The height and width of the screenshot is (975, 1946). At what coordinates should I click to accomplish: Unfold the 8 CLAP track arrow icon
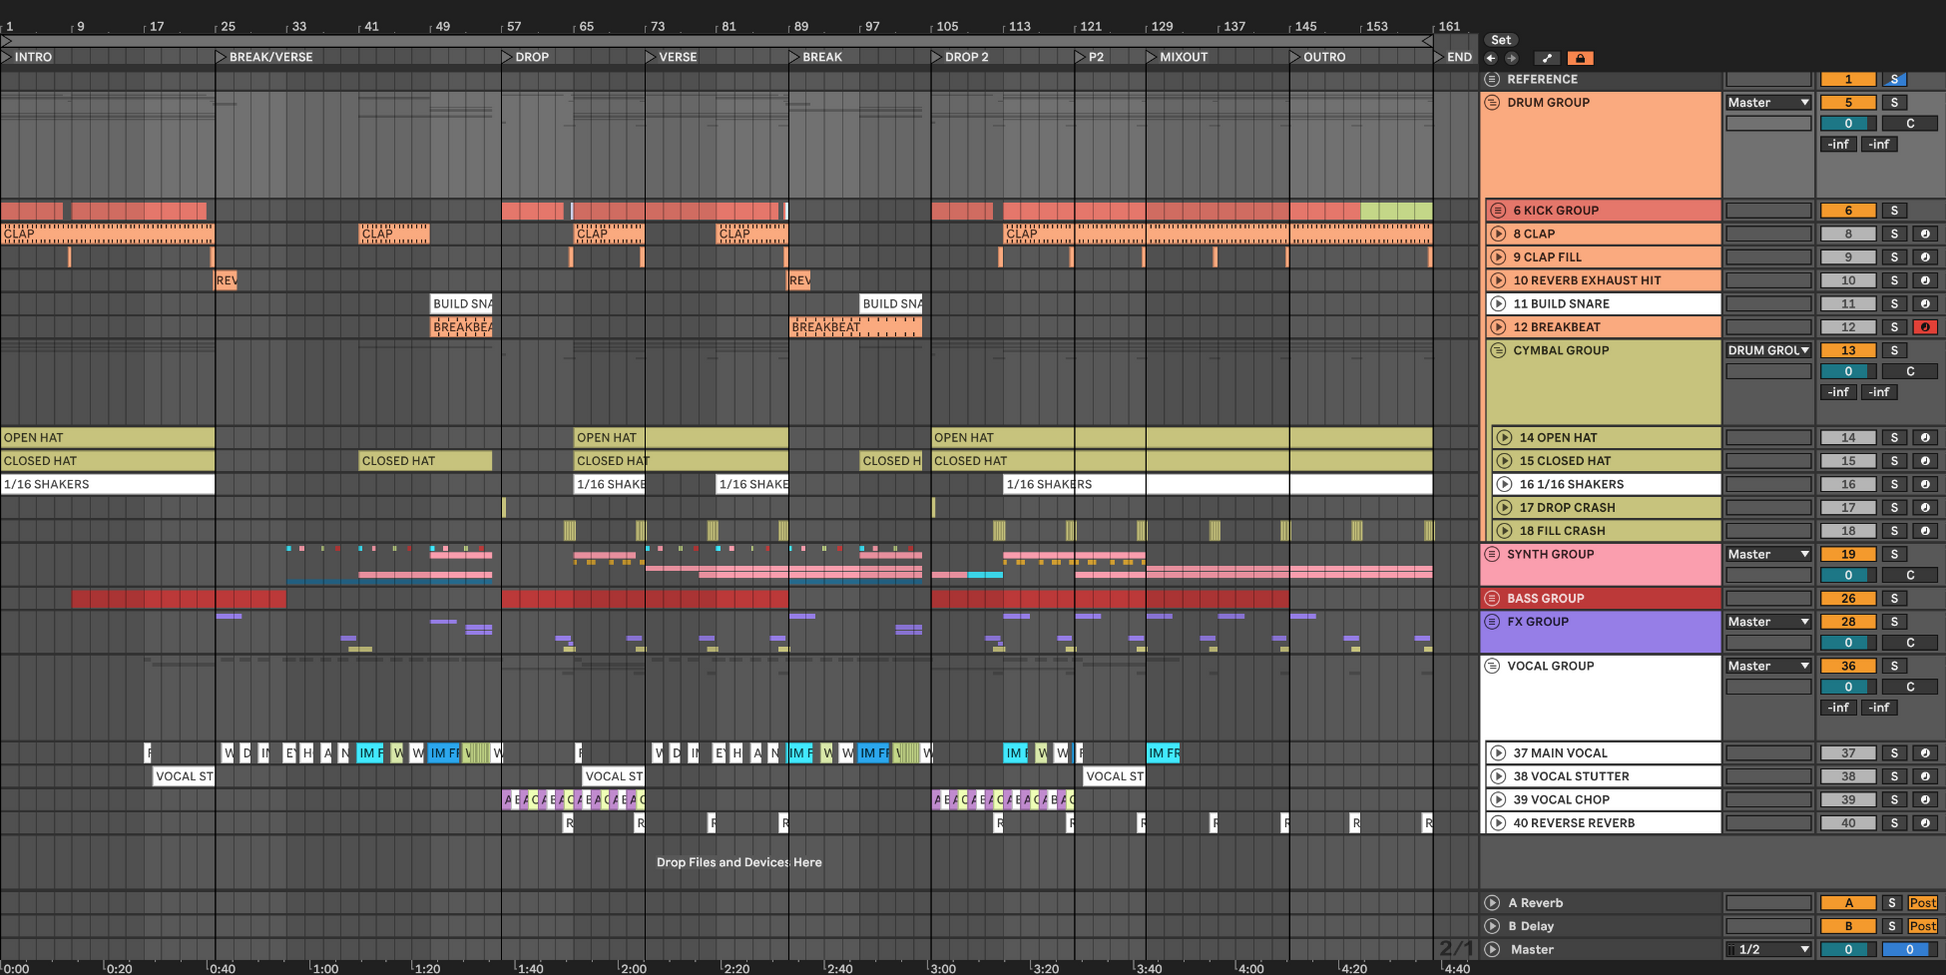[1498, 234]
